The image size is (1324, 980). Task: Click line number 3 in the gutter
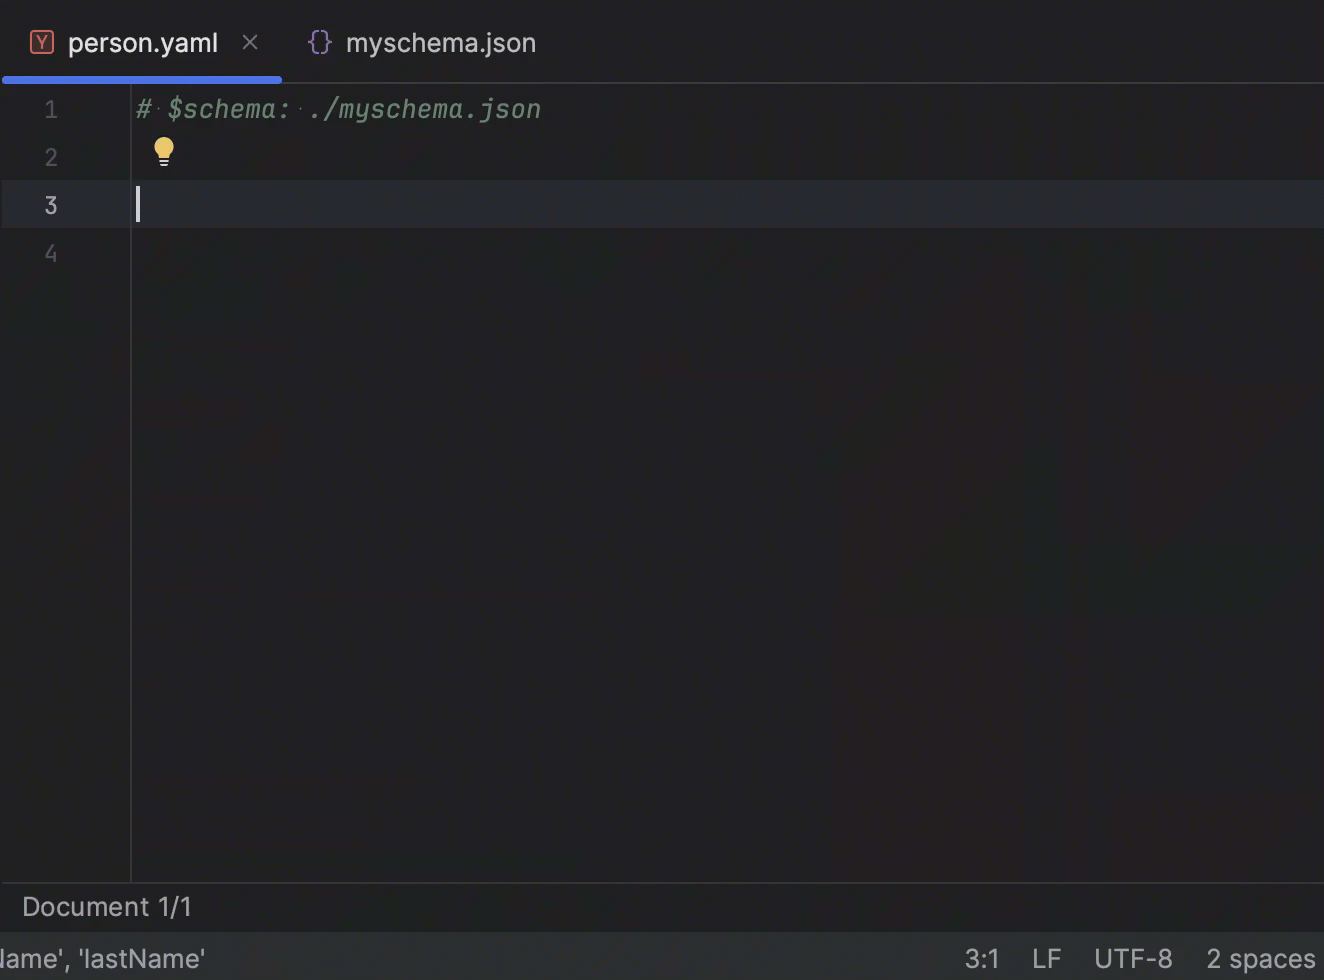50,204
